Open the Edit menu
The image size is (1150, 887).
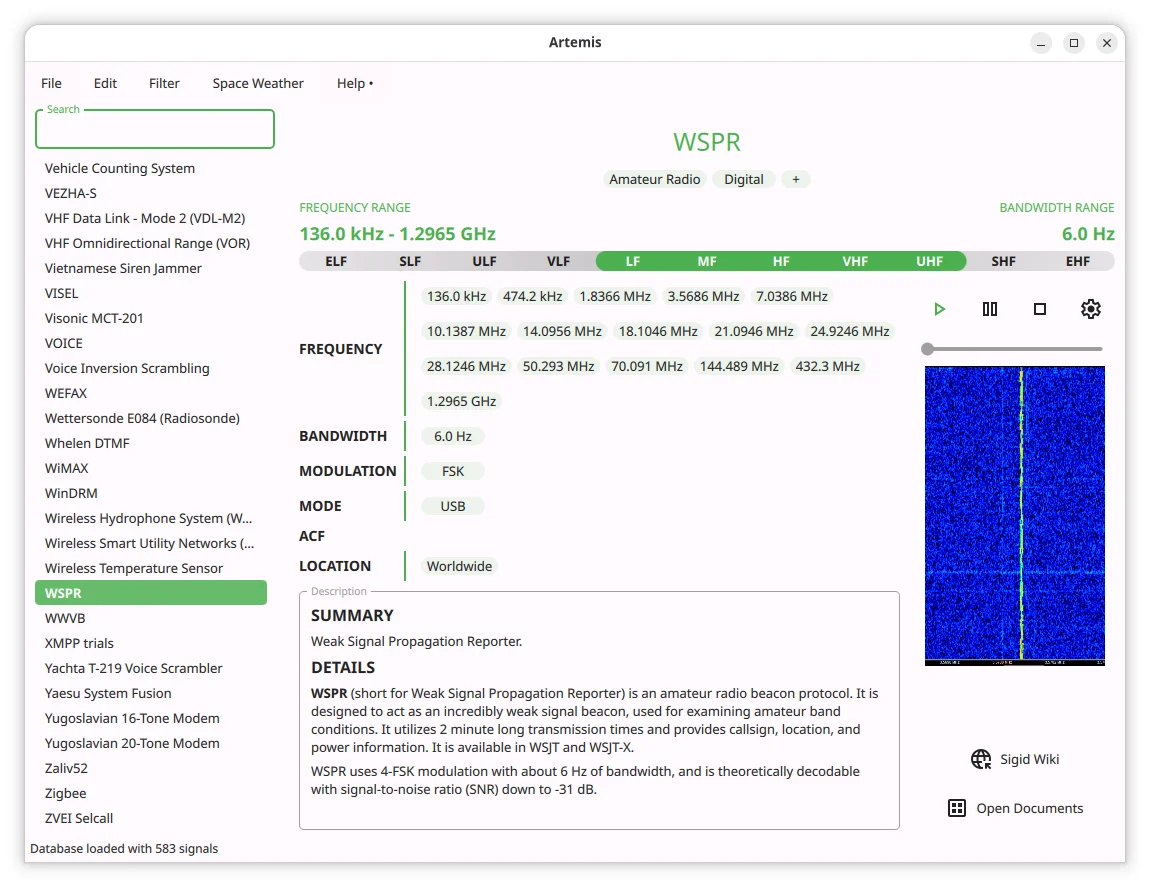pyautogui.click(x=105, y=83)
